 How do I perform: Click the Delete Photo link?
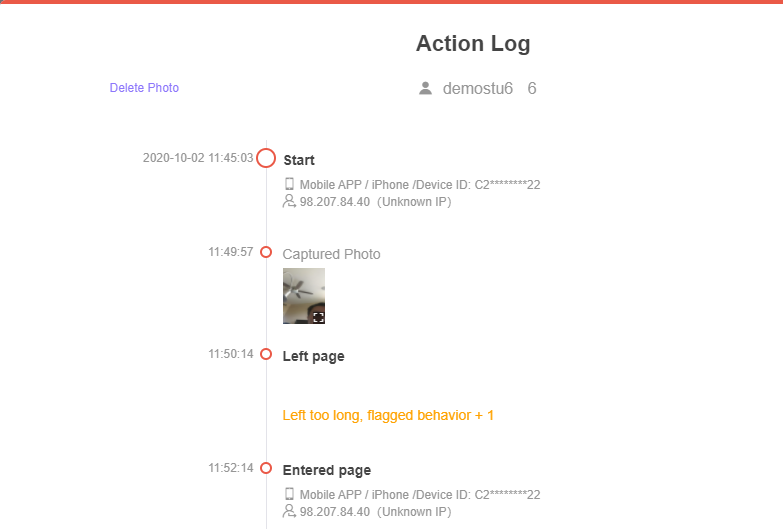[144, 88]
